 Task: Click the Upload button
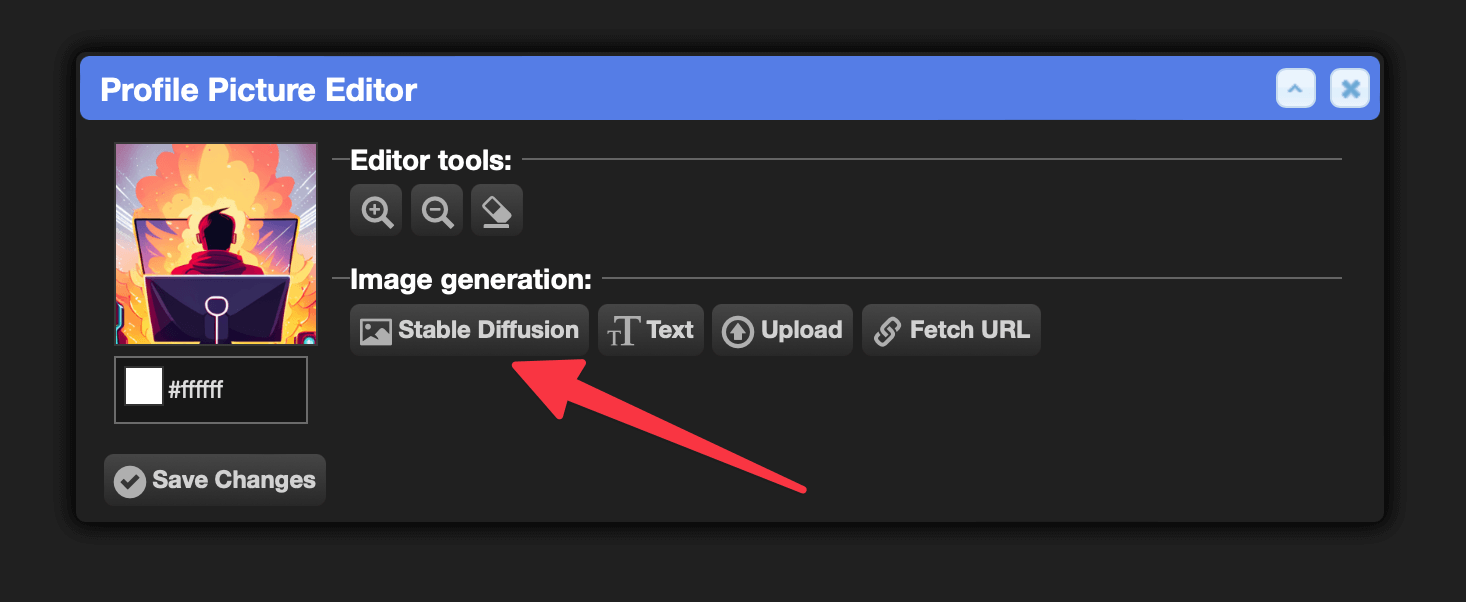782,330
